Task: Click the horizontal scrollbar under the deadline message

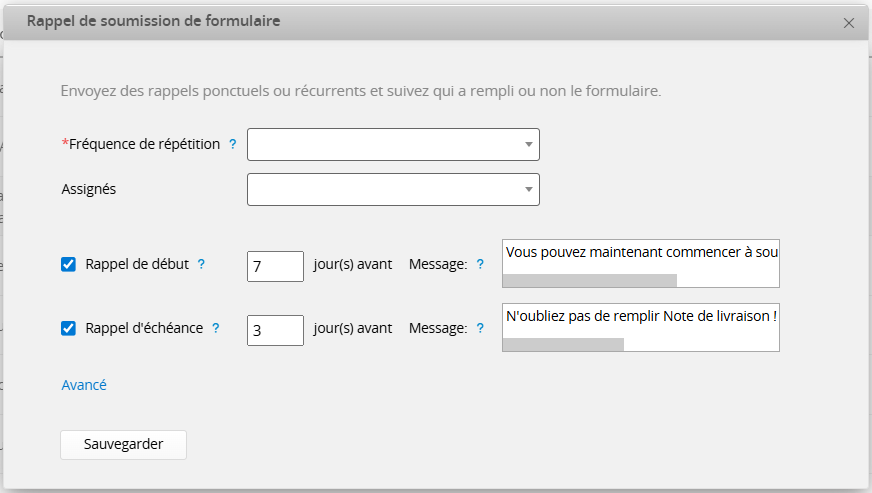Action: click(x=563, y=345)
